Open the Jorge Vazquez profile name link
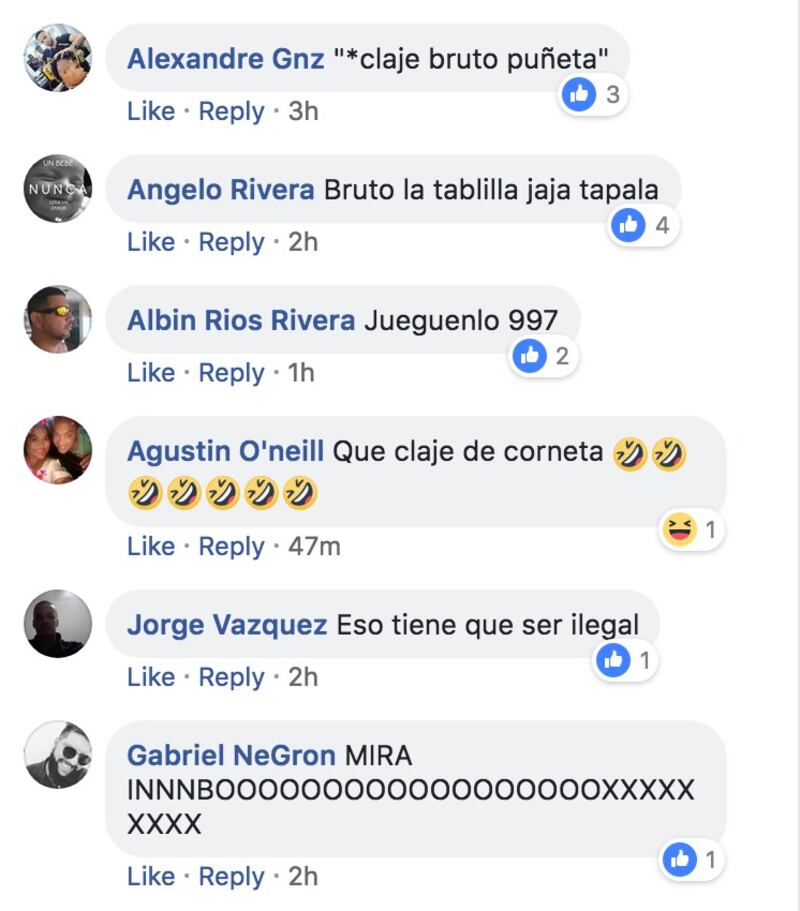 point(227,625)
